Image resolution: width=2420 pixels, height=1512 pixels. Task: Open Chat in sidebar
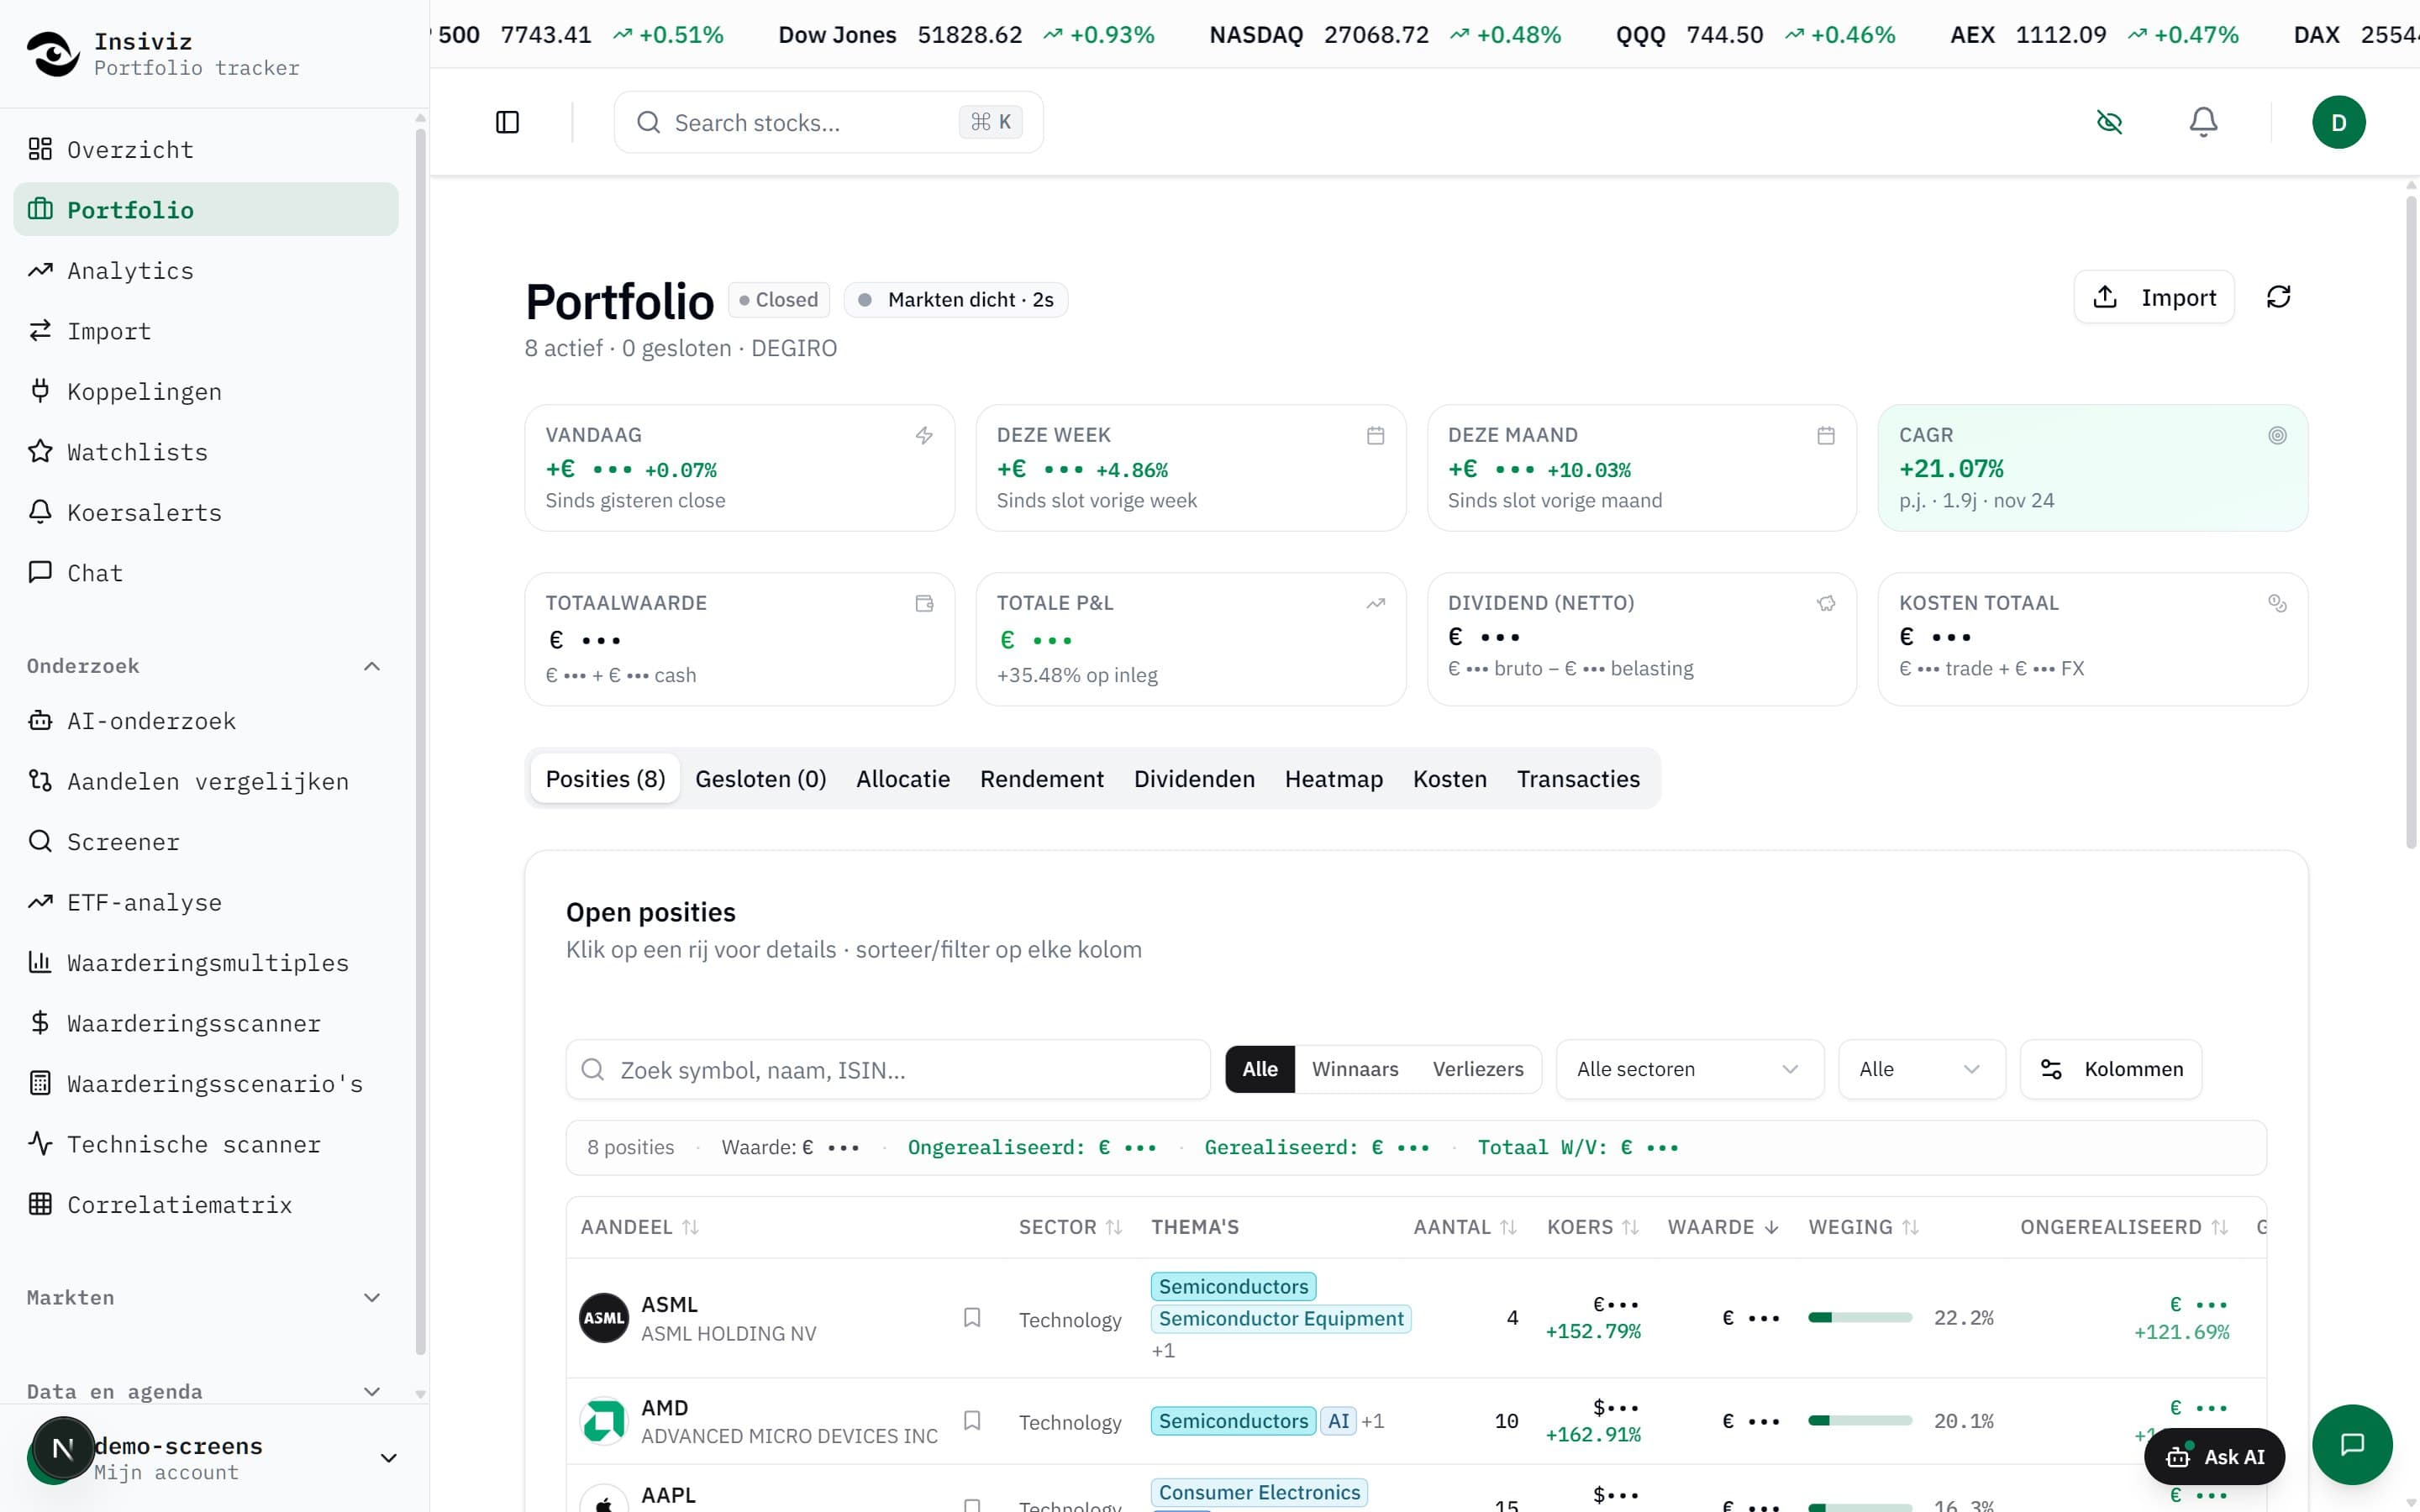tap(206, 573)
